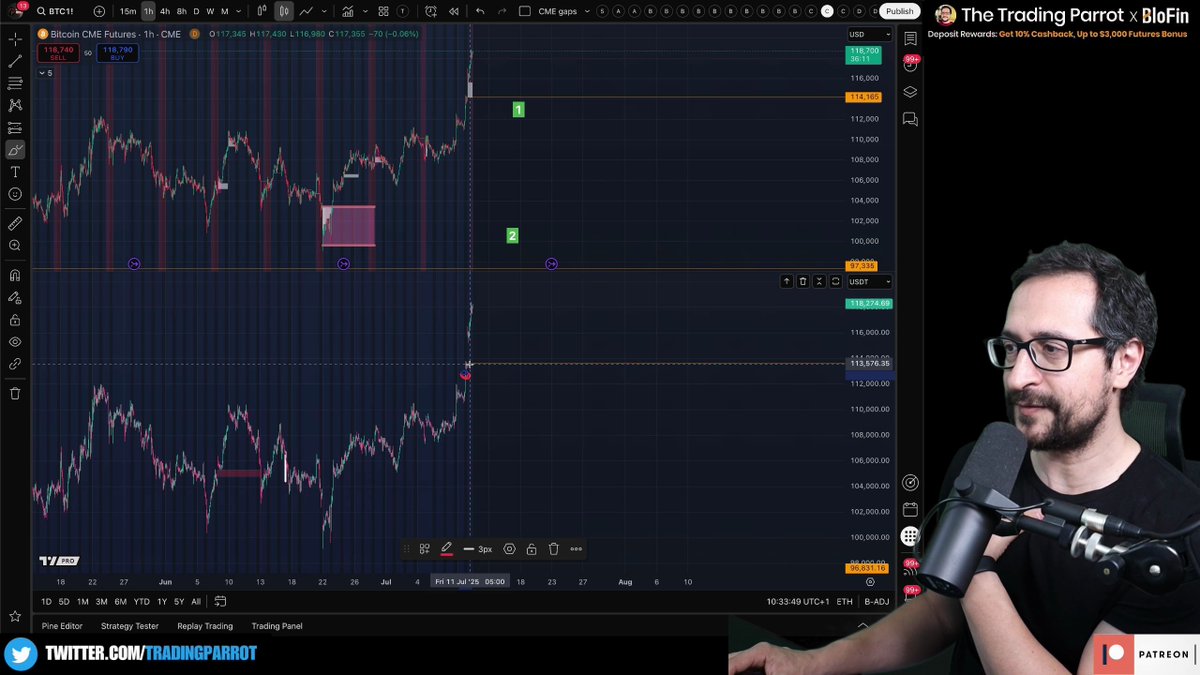Select the active brush drawing tool

click(x=15, y=150)
